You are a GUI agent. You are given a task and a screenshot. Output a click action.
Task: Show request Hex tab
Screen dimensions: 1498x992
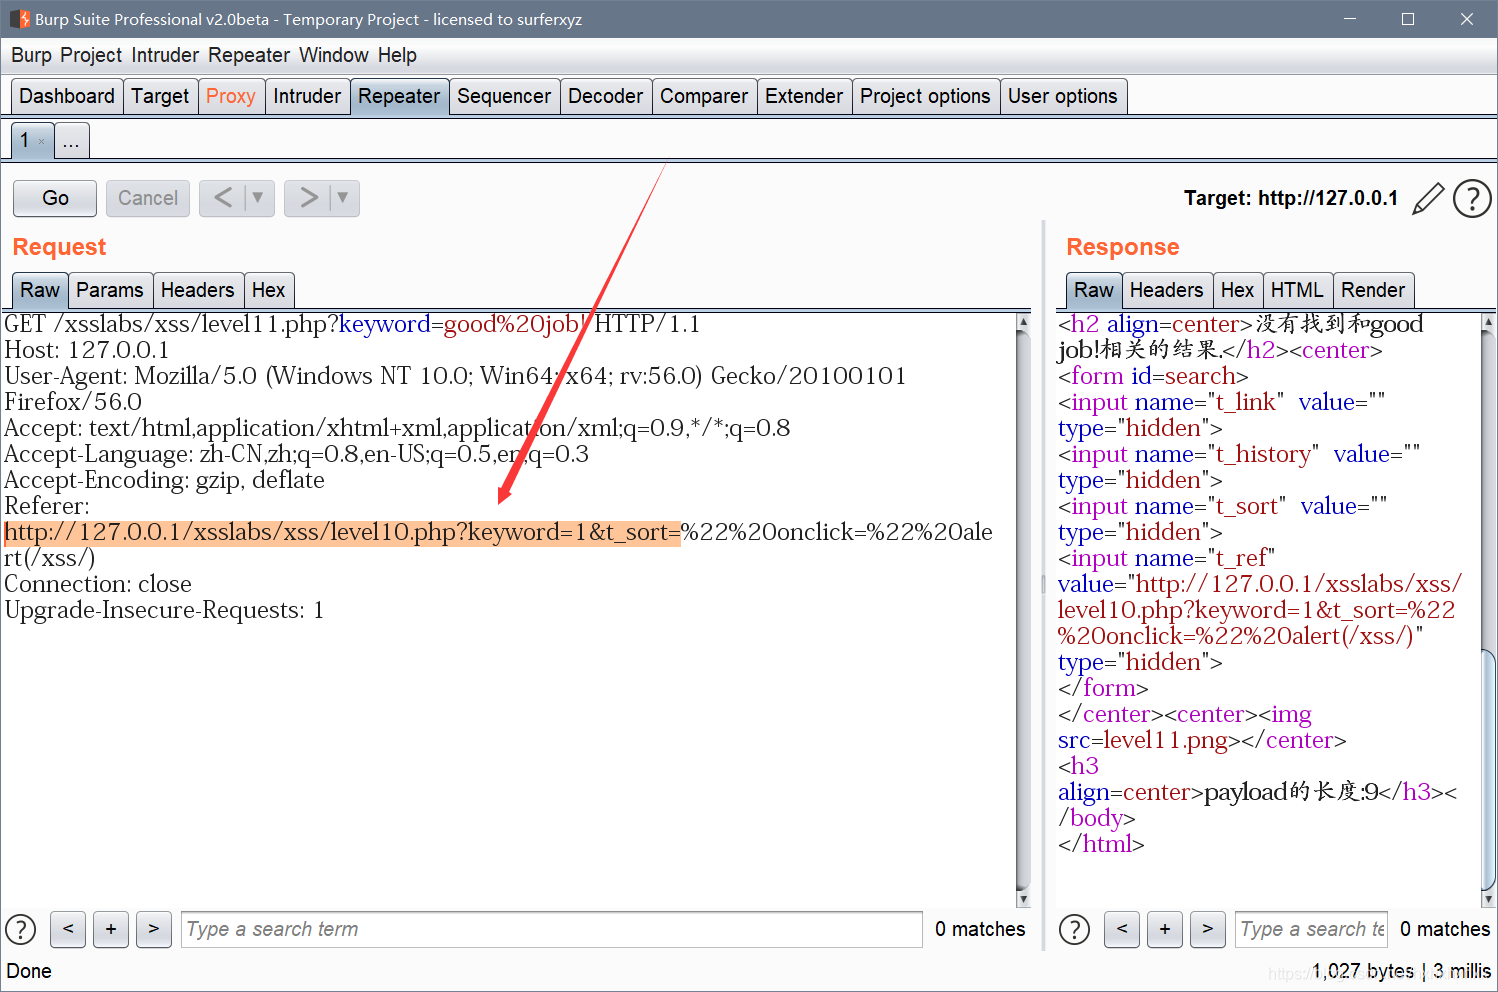pyautogui.click(x=268, y=290)
